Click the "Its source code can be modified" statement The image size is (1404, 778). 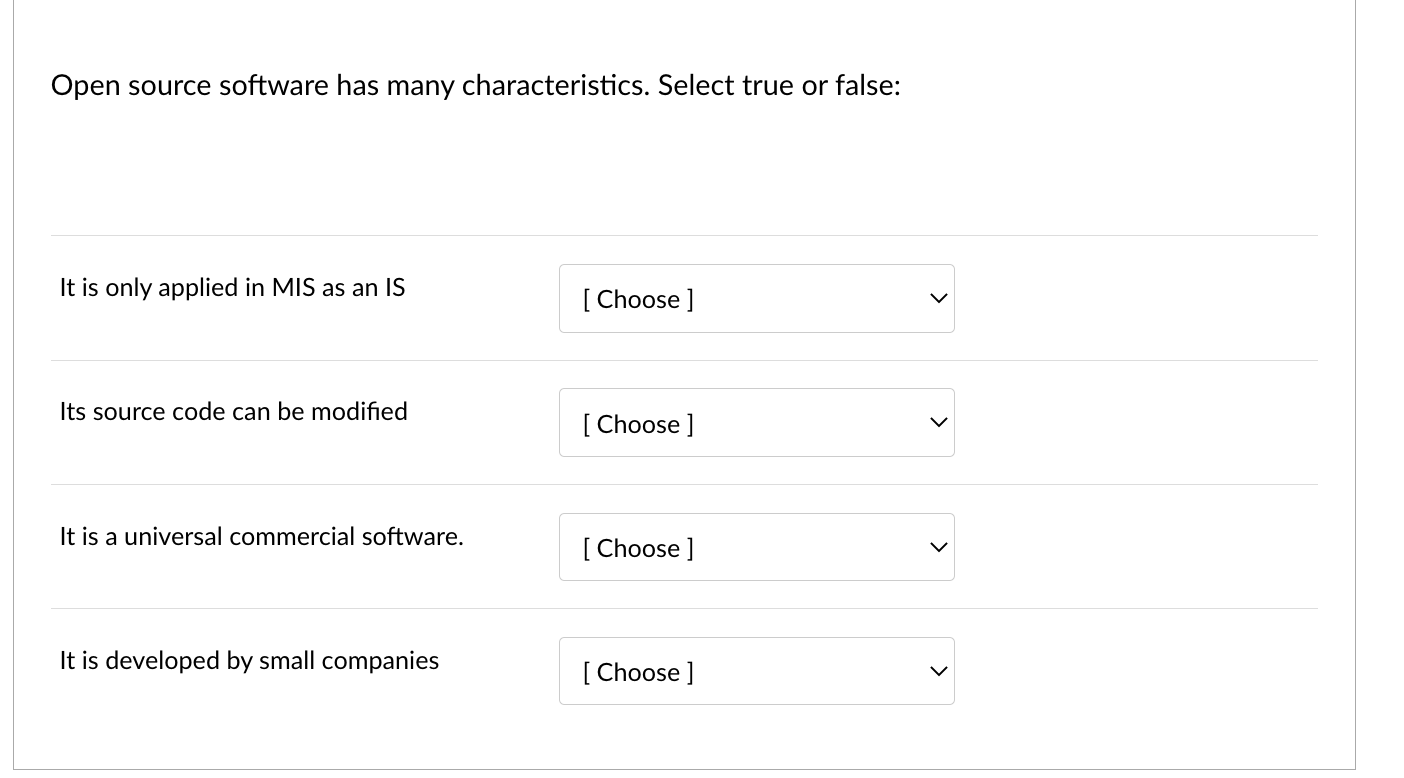click(x=233, y=412)
